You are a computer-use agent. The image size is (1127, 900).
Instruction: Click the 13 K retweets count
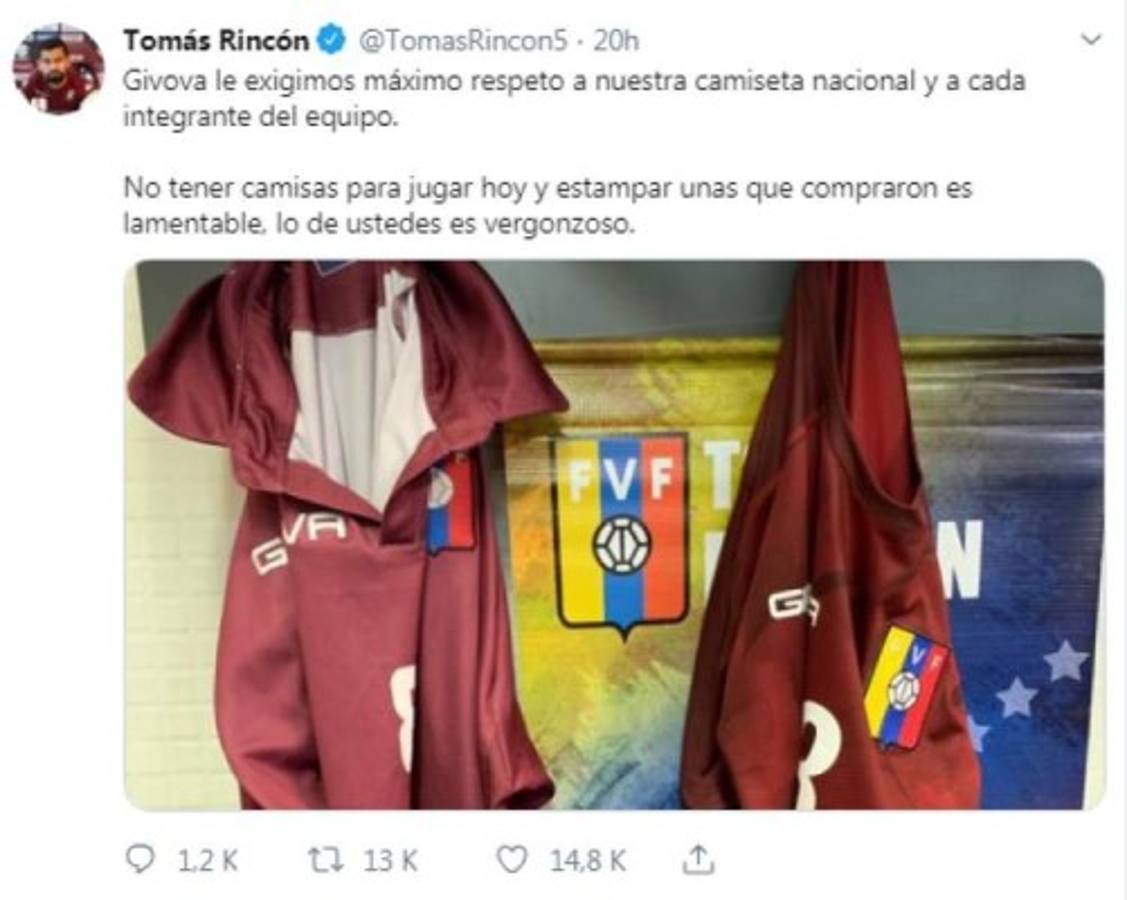click(x=390, y=860)
